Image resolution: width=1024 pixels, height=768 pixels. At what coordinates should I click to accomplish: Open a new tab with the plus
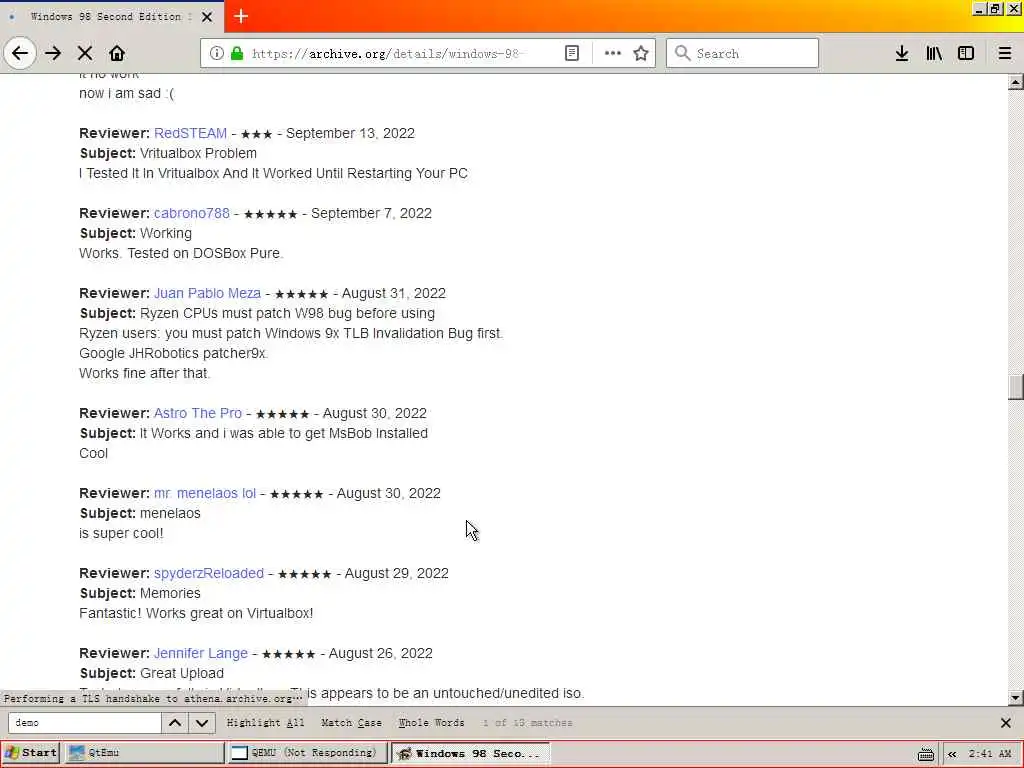[241, 16]
